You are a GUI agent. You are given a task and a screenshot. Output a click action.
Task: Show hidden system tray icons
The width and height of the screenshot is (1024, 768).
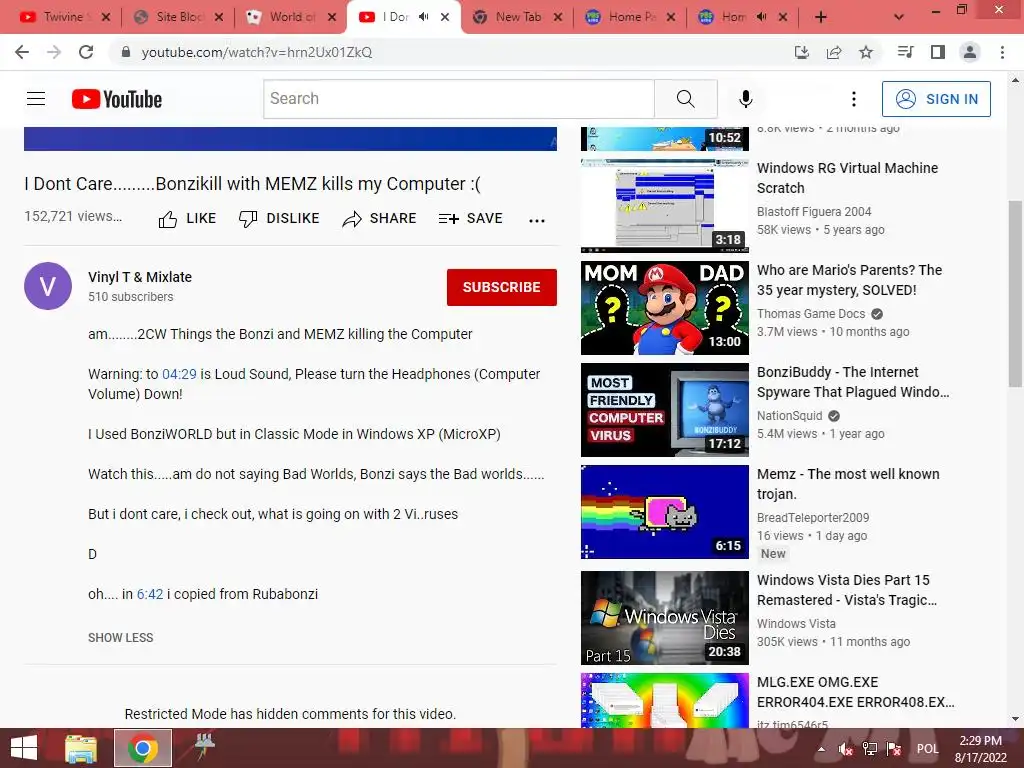click(x=821, y=749)
